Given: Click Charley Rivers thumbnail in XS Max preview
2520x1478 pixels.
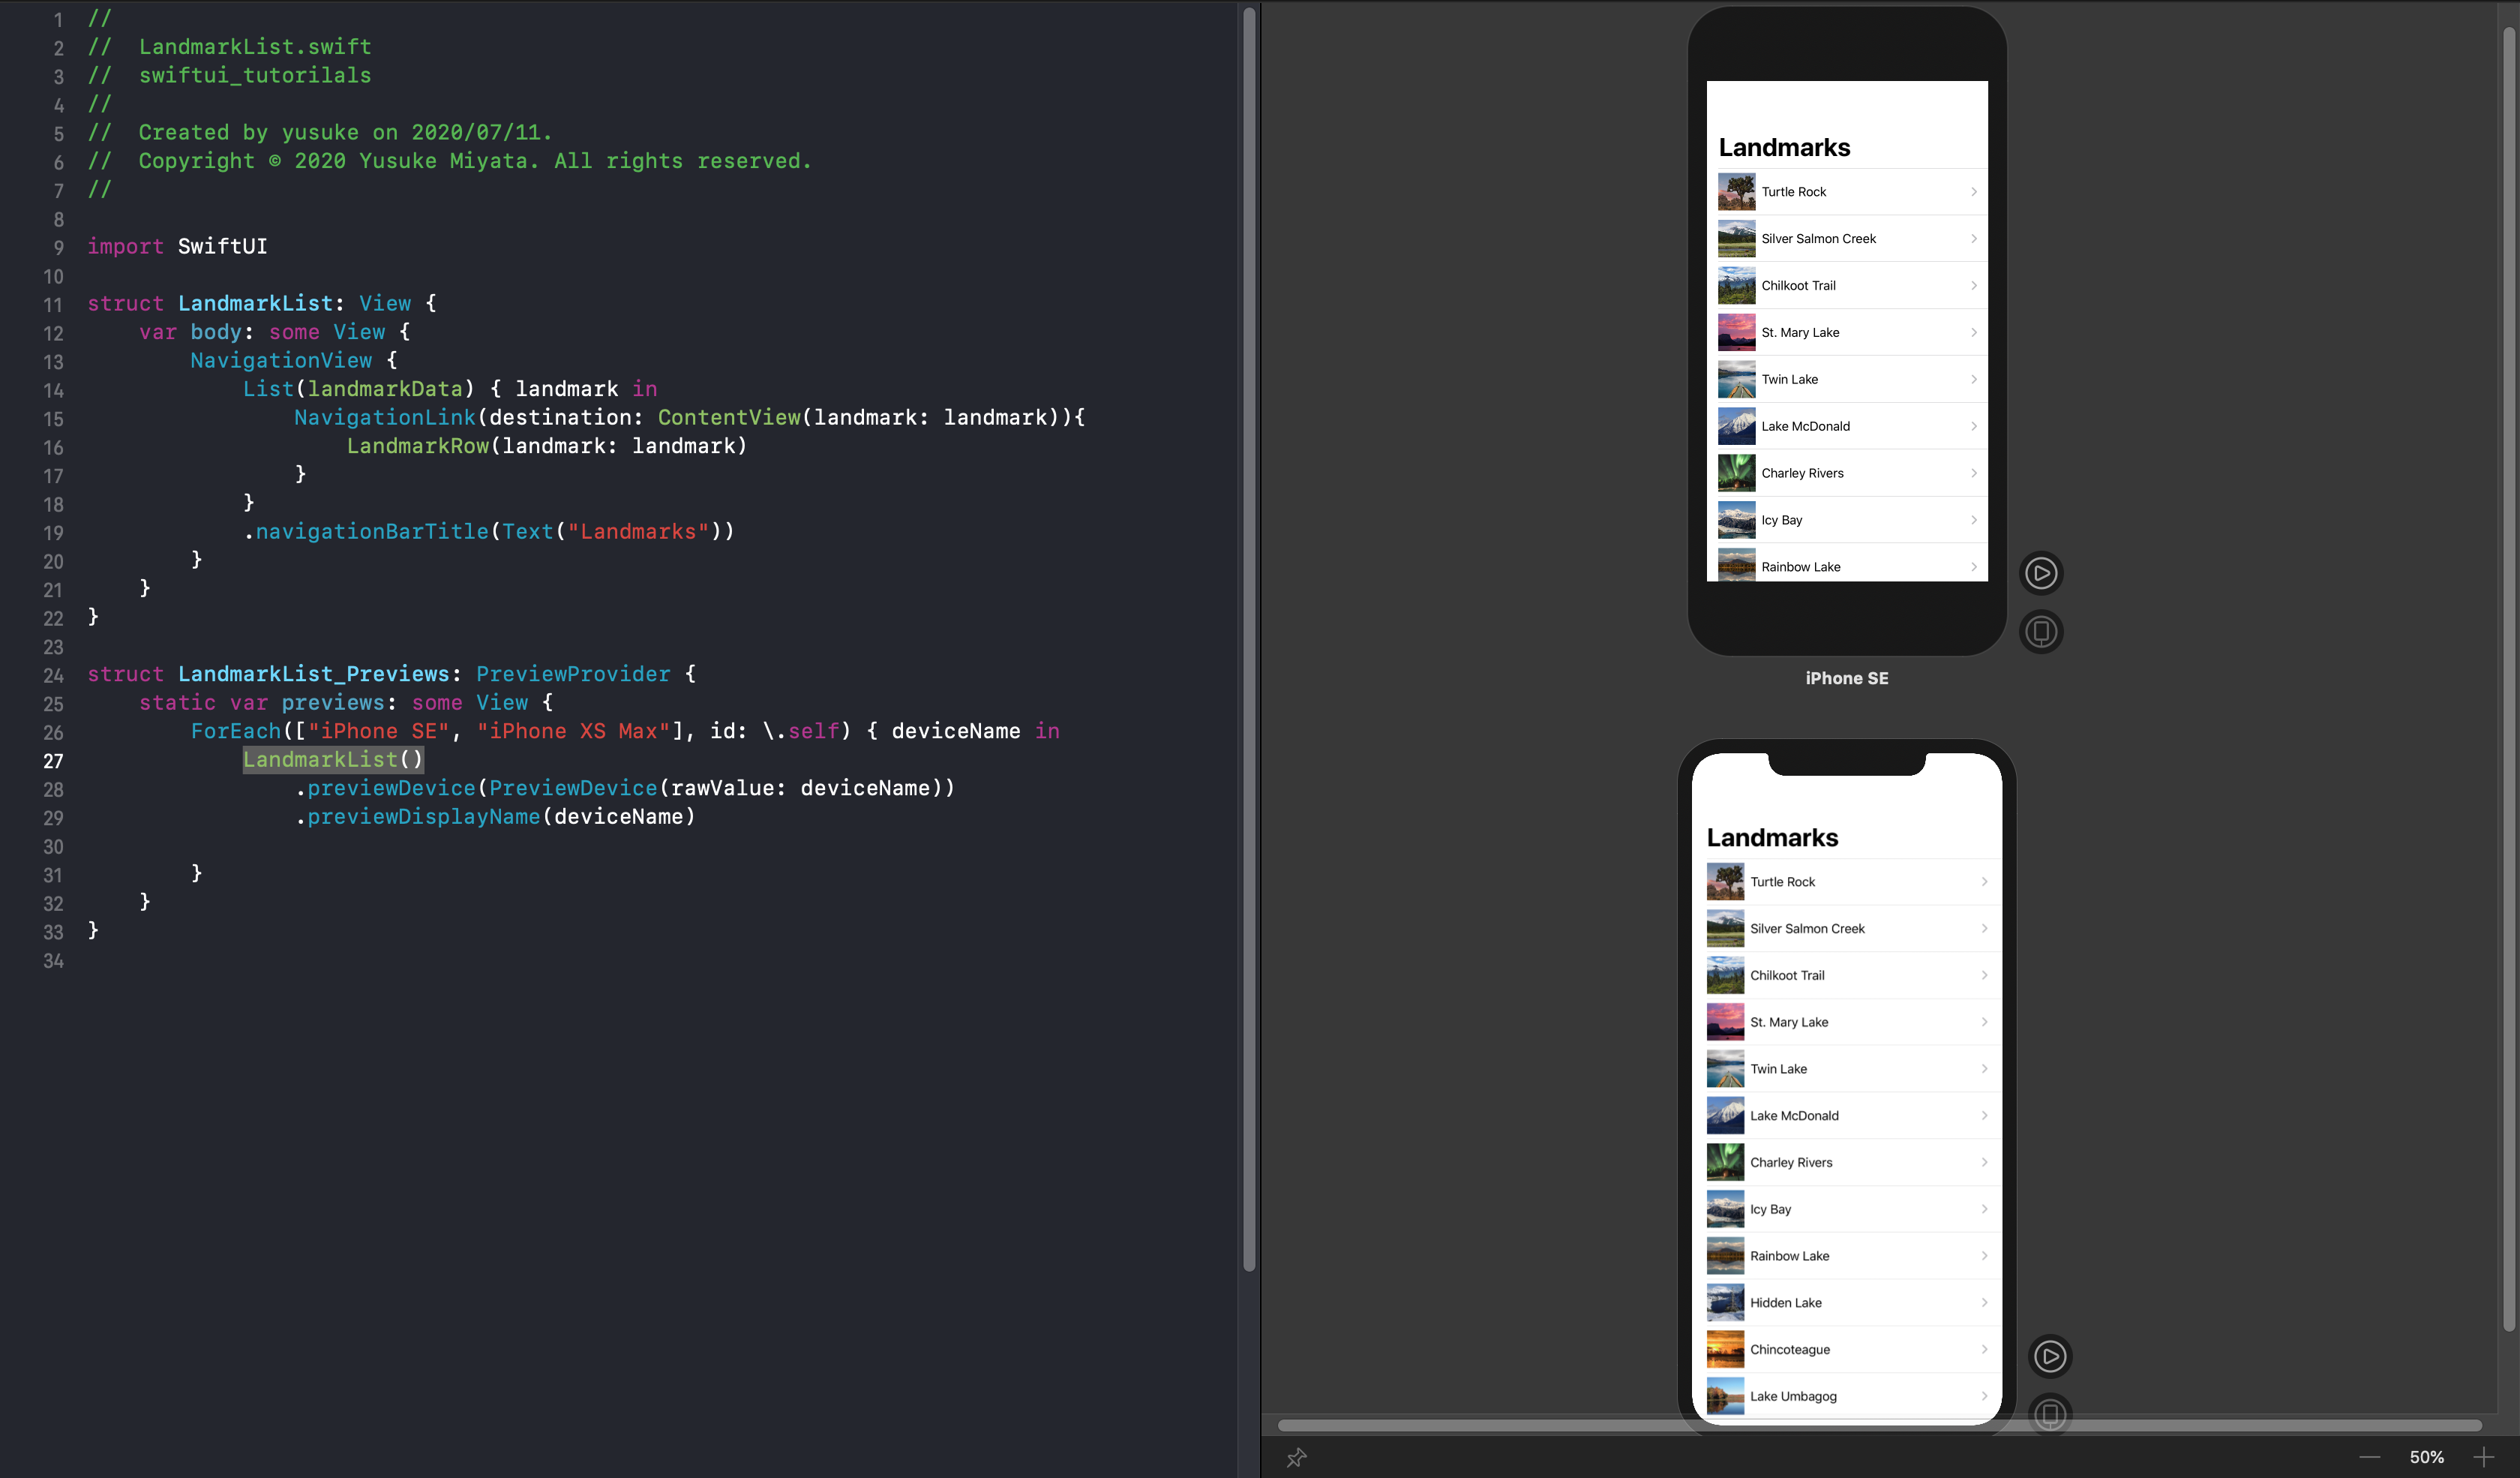Looking at the screenshot, I should (x=1725, y=1162).
